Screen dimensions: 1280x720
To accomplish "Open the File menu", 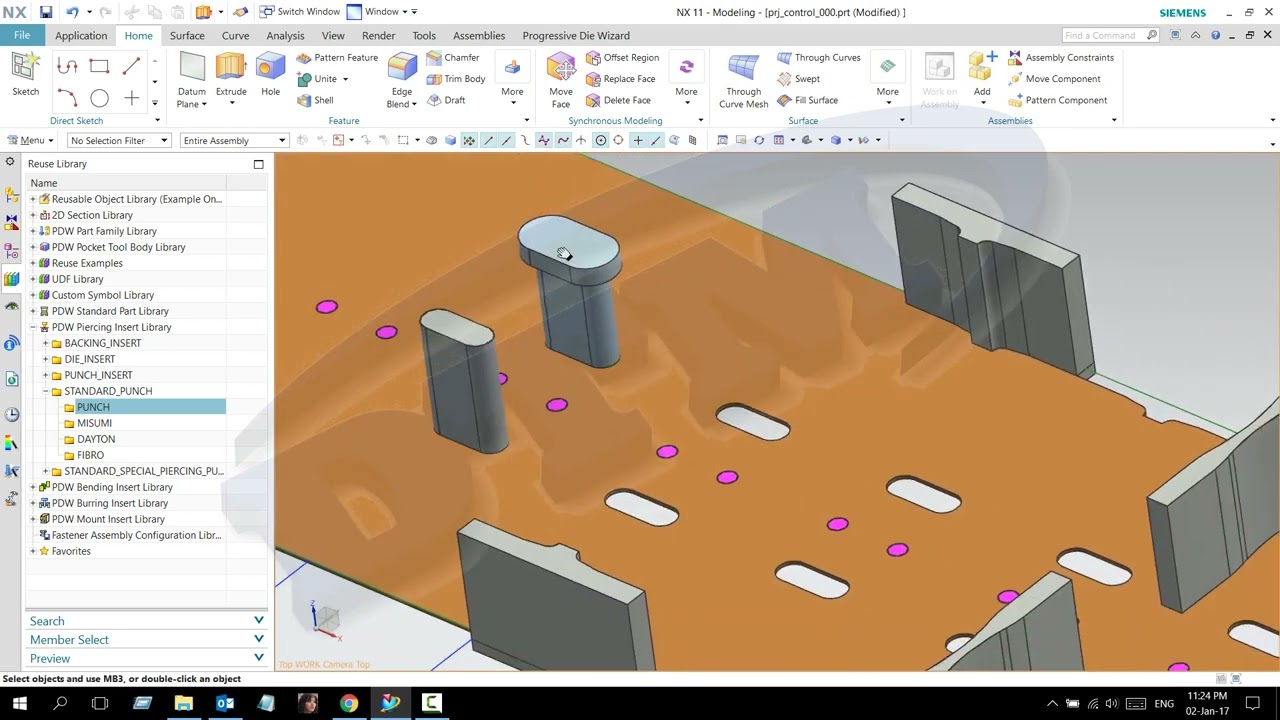I will coord(22,35).
